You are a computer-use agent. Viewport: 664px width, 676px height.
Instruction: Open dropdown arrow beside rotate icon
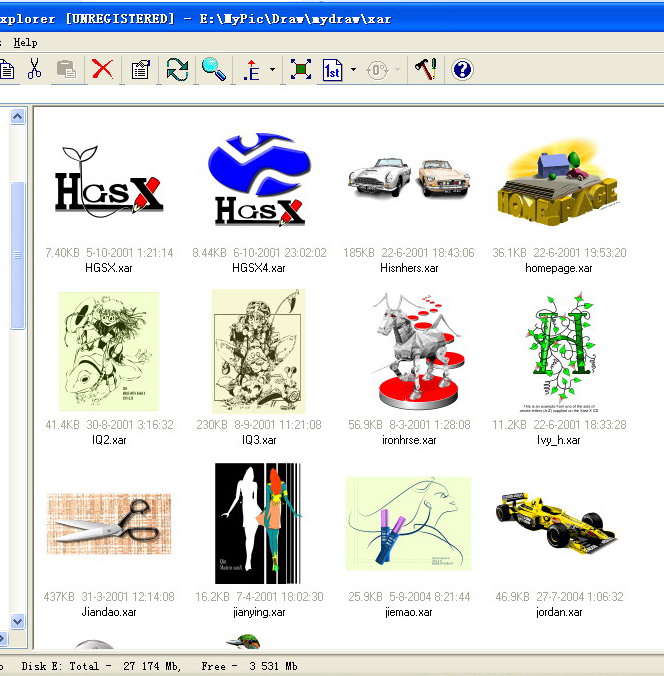[398, 69]
